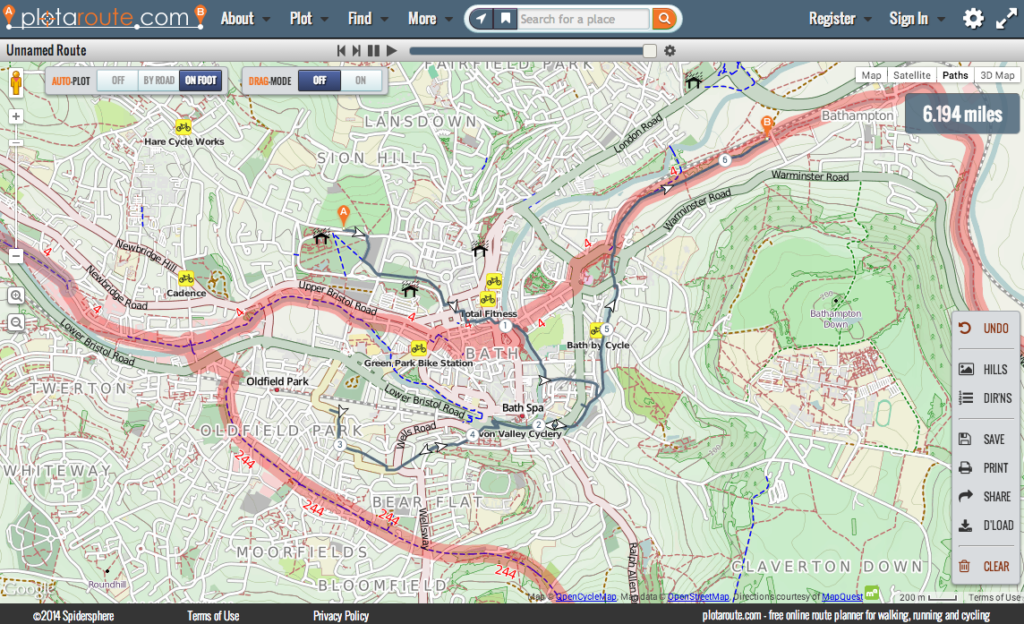Click the Unnamed Route title

click(x=46, y=50)
